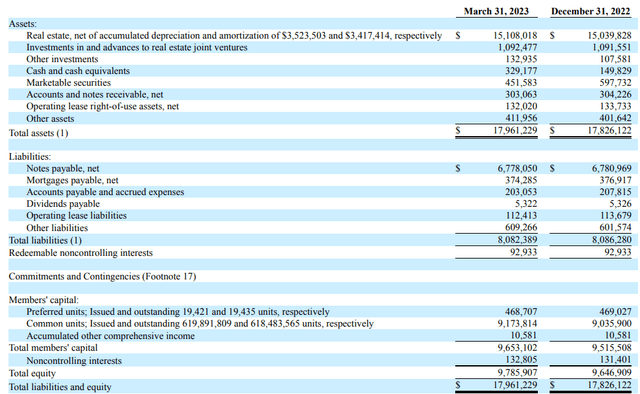The width and height of the screenshot is (640, 394).
Task: Click the Real estate, net of accumulated depreciation label
Action: click(x=234, y=36)
